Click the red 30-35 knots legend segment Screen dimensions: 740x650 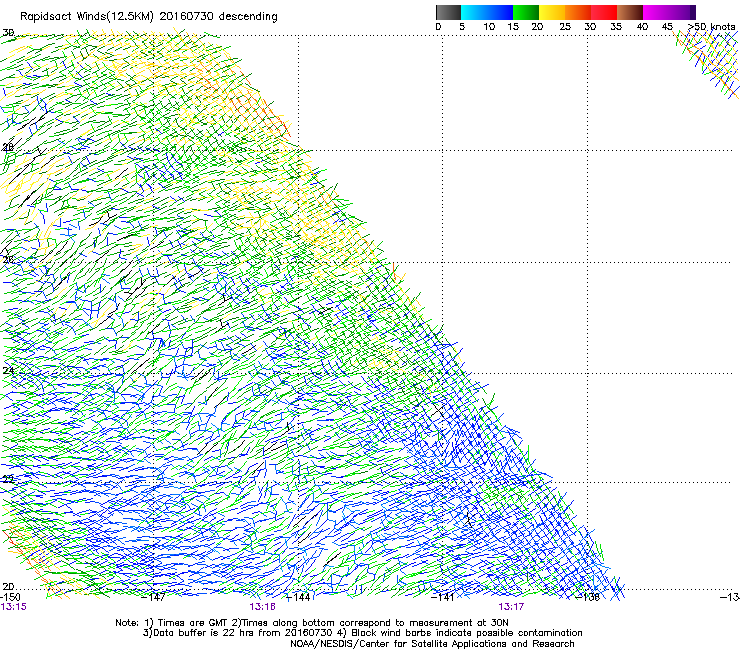(x=604, y=12)
